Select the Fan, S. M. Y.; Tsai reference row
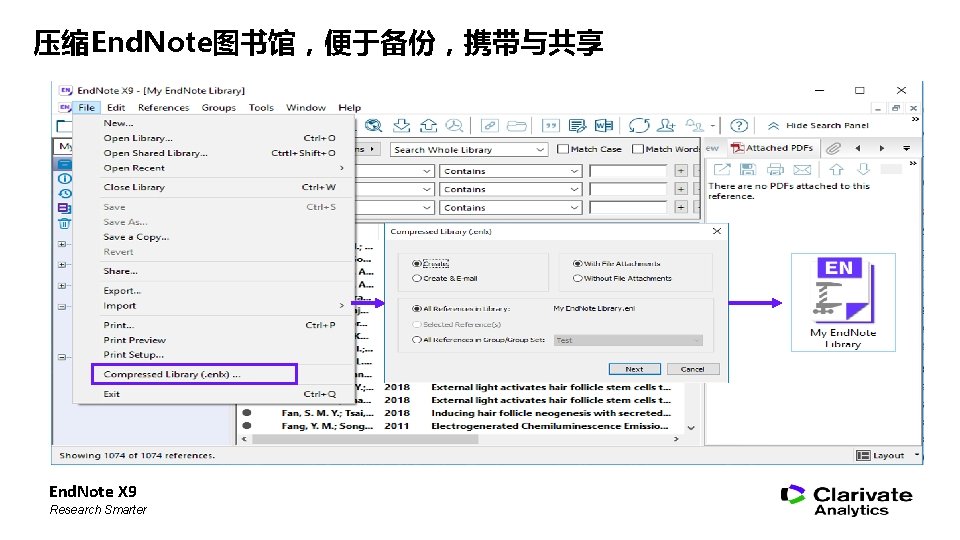960x540 pixels. pyautogui.click(x=459, y=413)
